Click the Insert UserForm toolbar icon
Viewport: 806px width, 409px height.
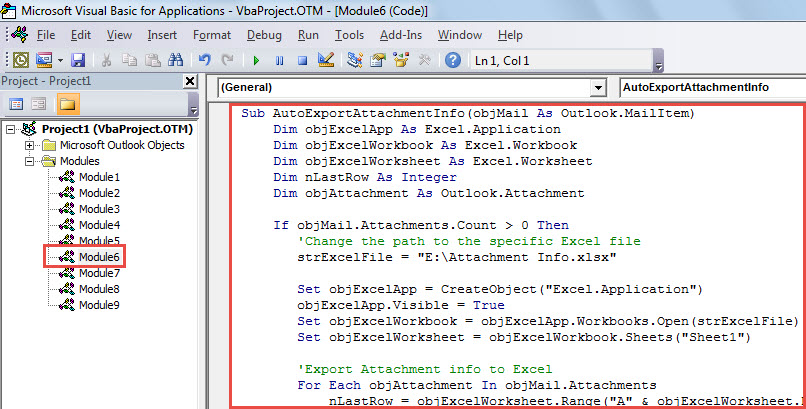[x=44, y=60]
